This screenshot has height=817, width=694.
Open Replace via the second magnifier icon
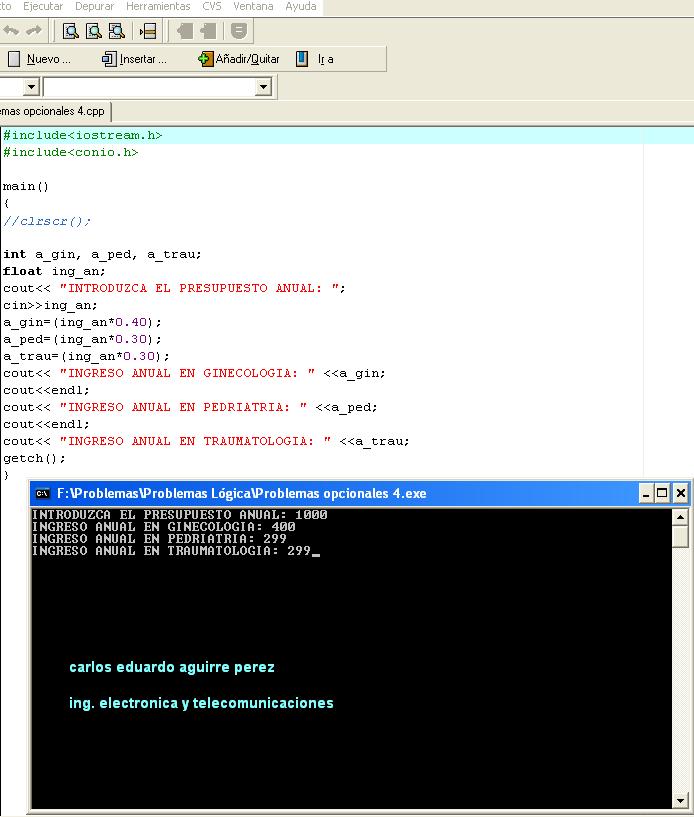[x=93, y=31]
